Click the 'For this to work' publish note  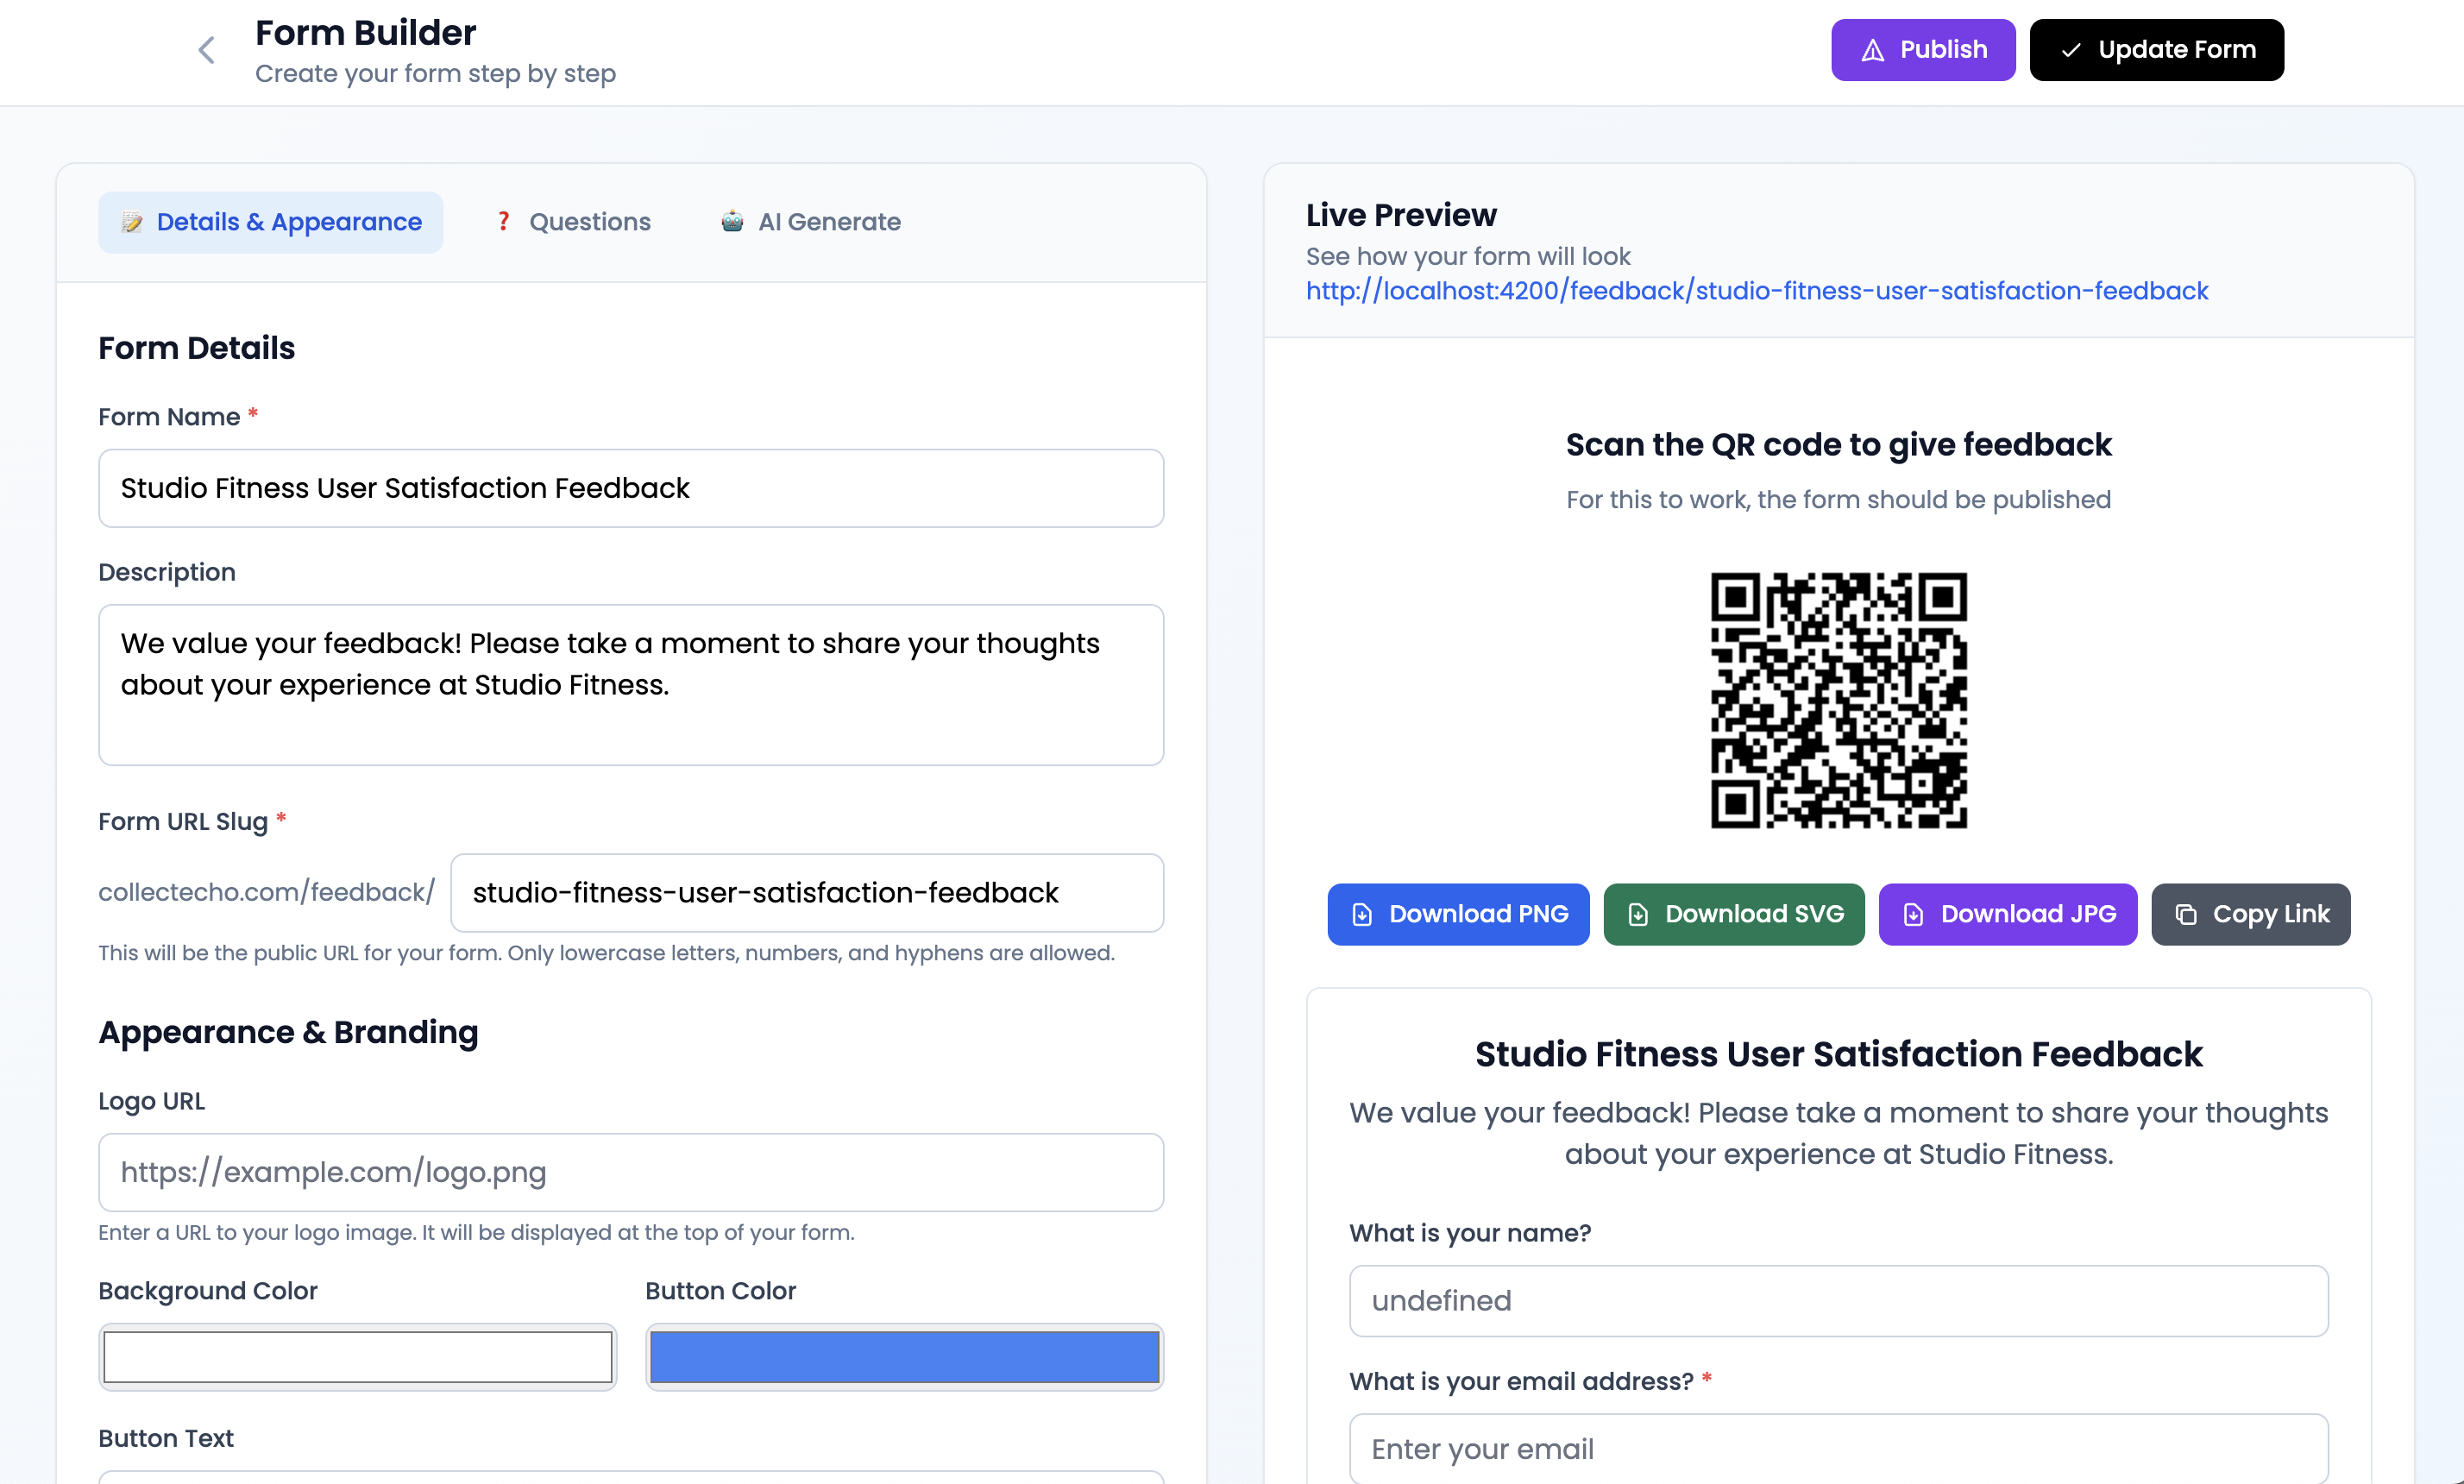pos(1838,499)
